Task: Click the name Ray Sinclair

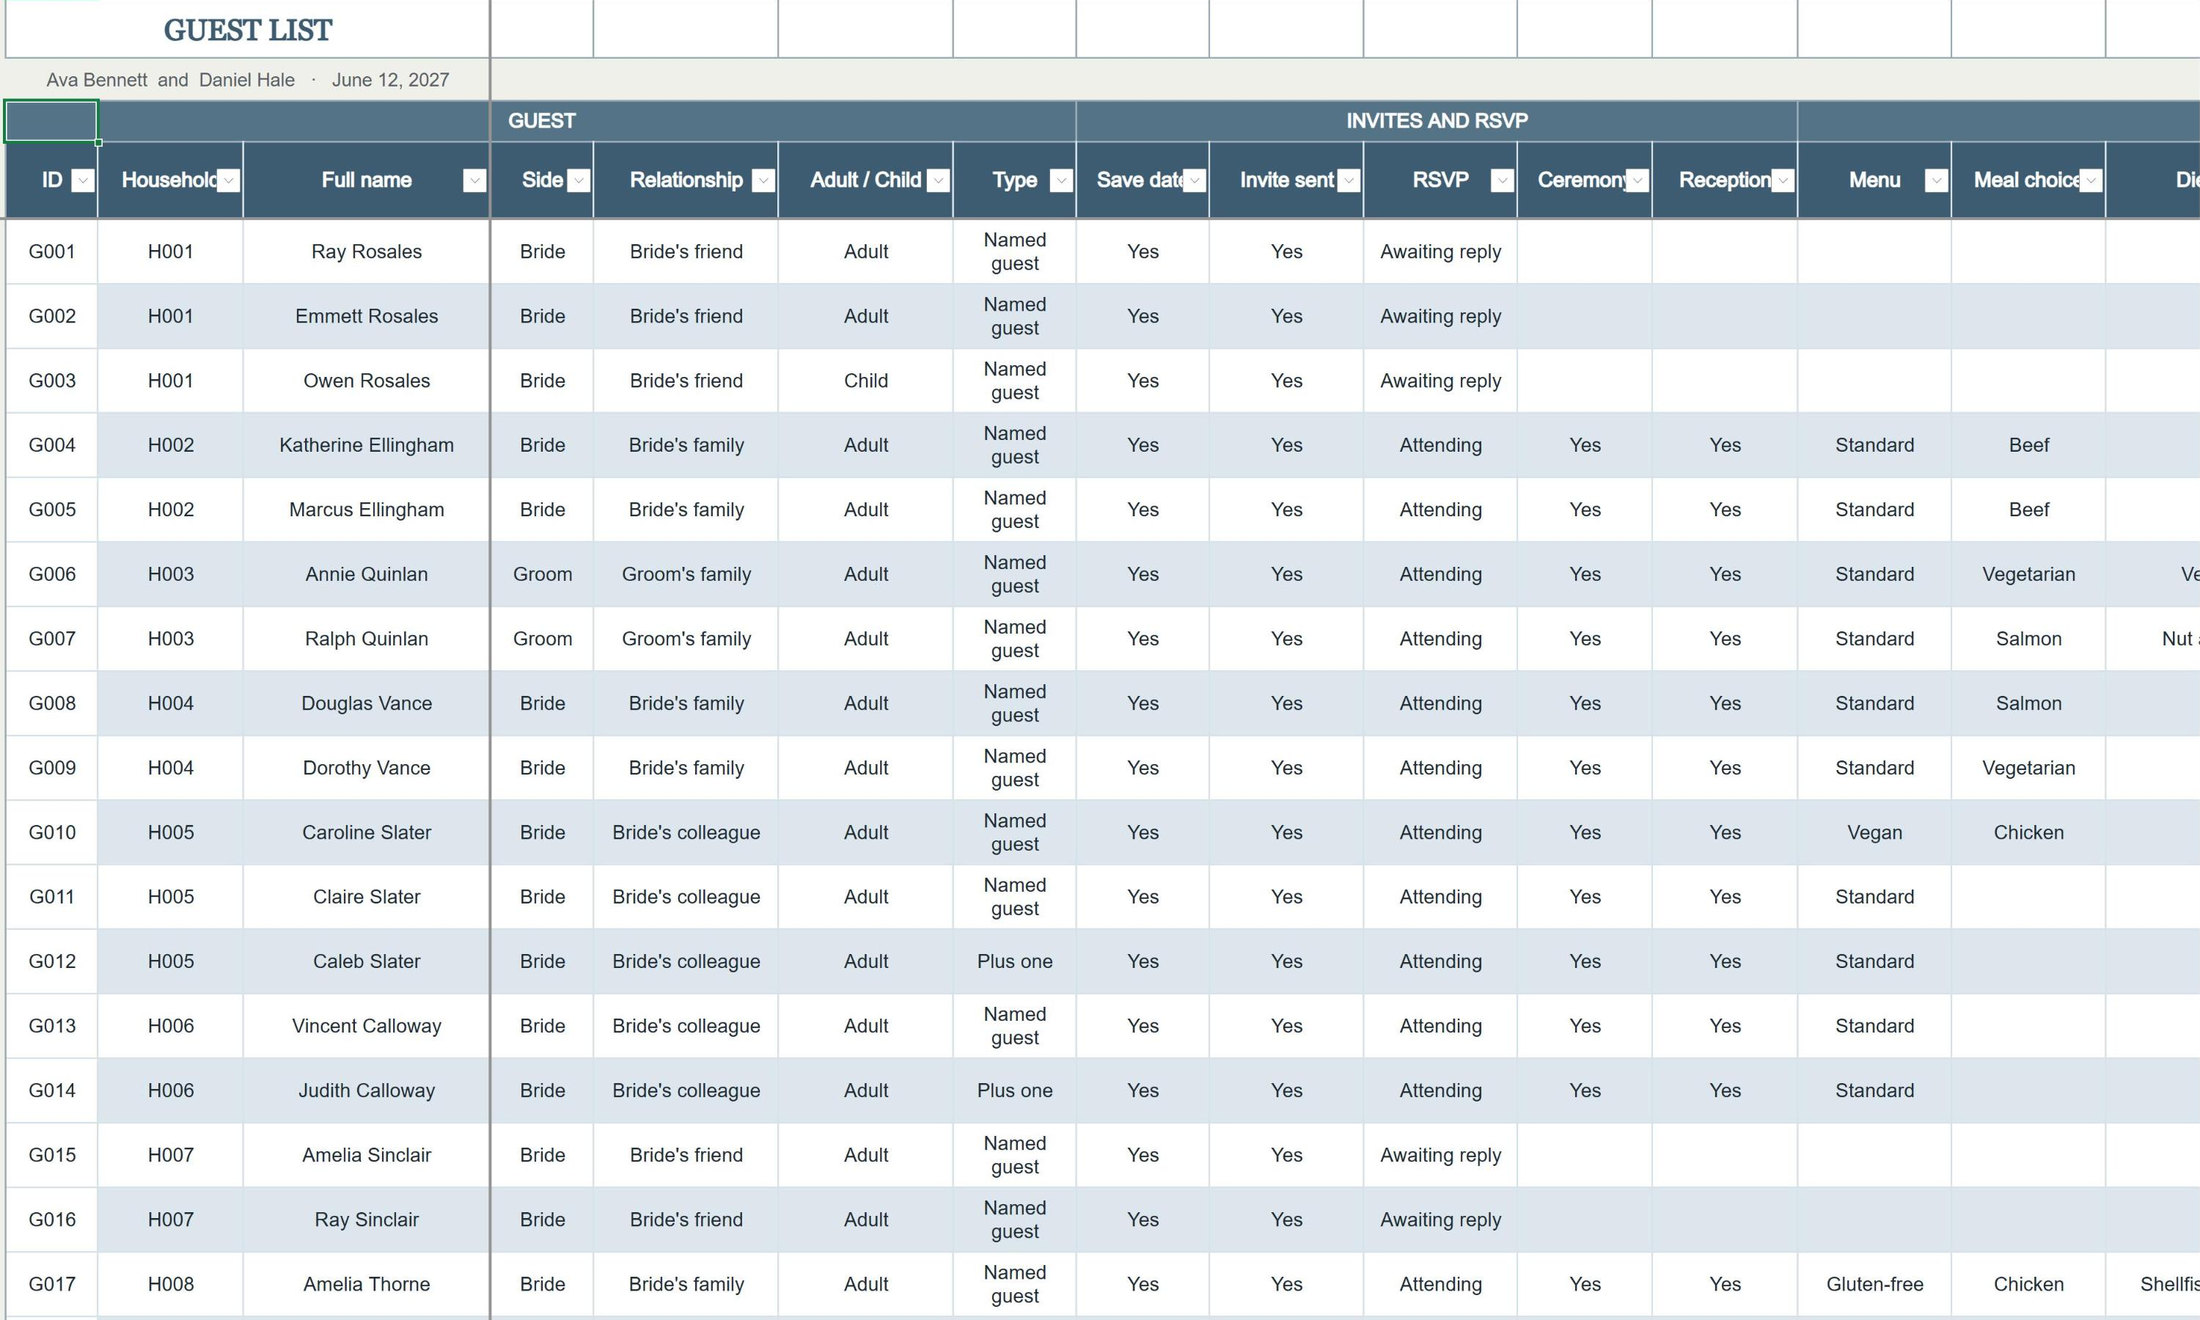Action: coord(367,1220)
